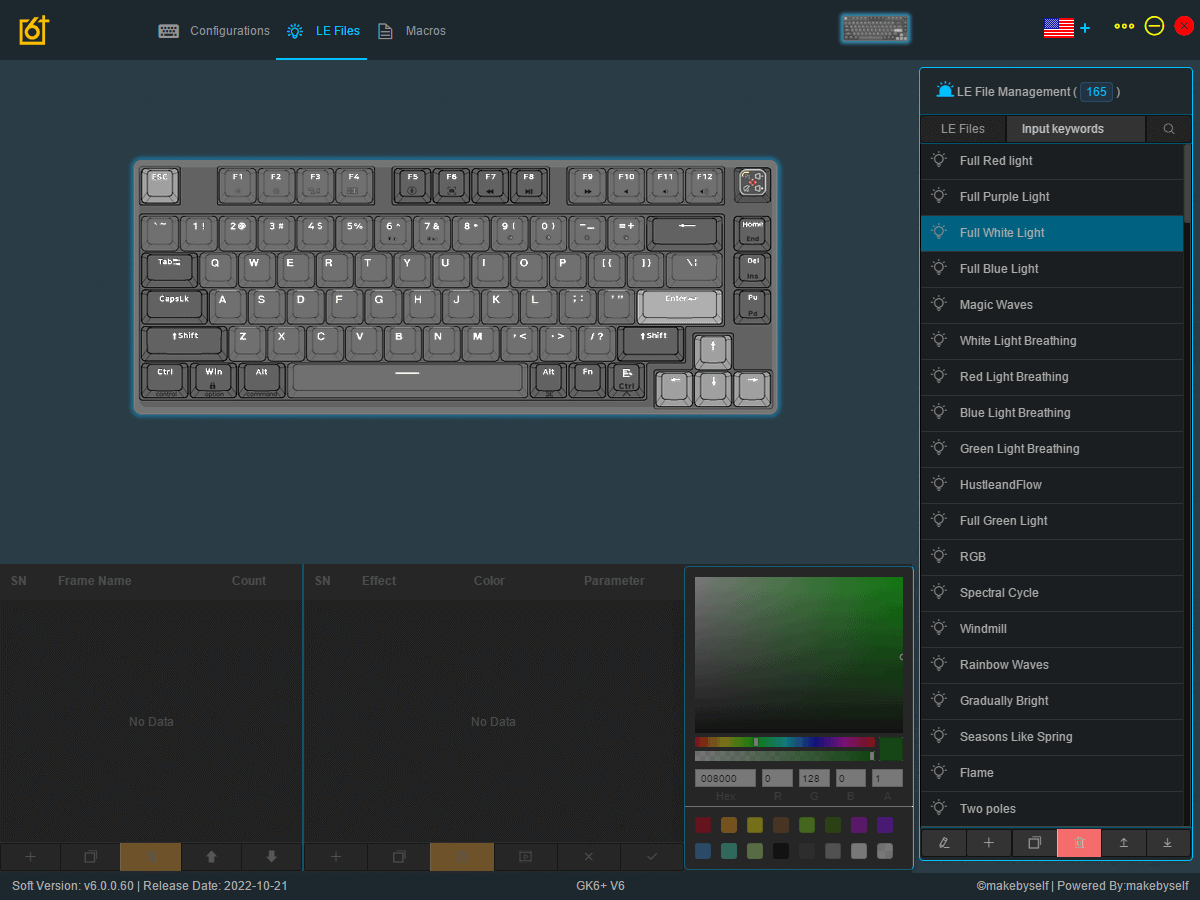Screen dimensions: 1200x900
Task: Select the RGB lighting file
Action: pyautogui.click(x=1051, y=557)
